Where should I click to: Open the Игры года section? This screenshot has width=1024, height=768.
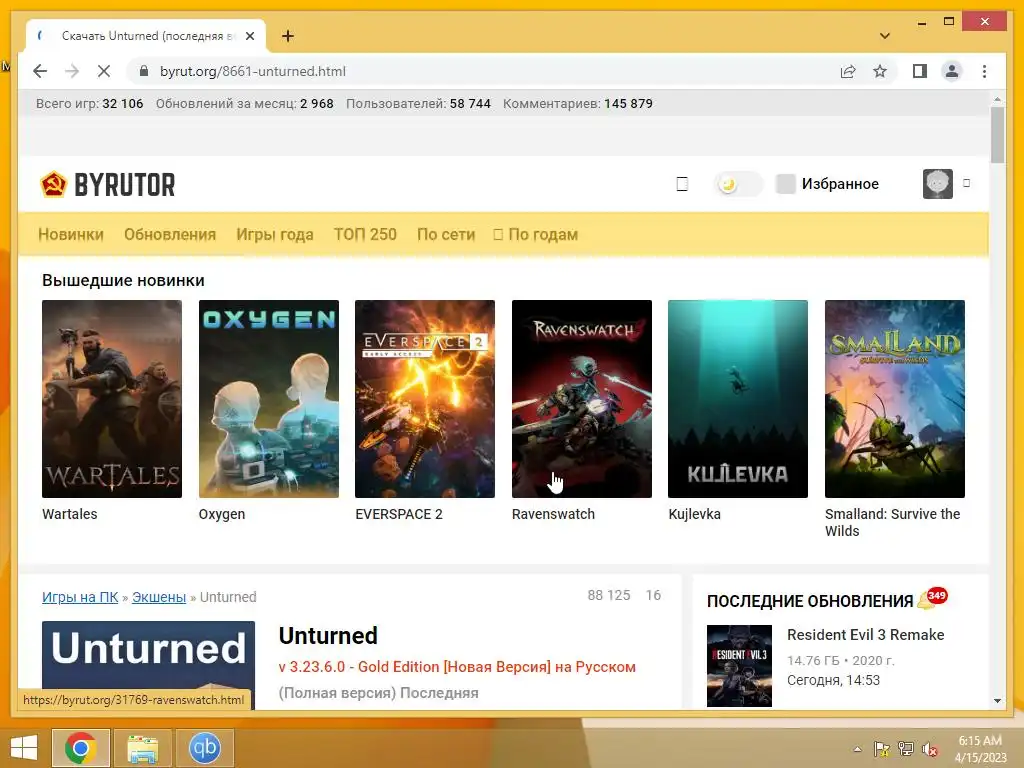274,234
